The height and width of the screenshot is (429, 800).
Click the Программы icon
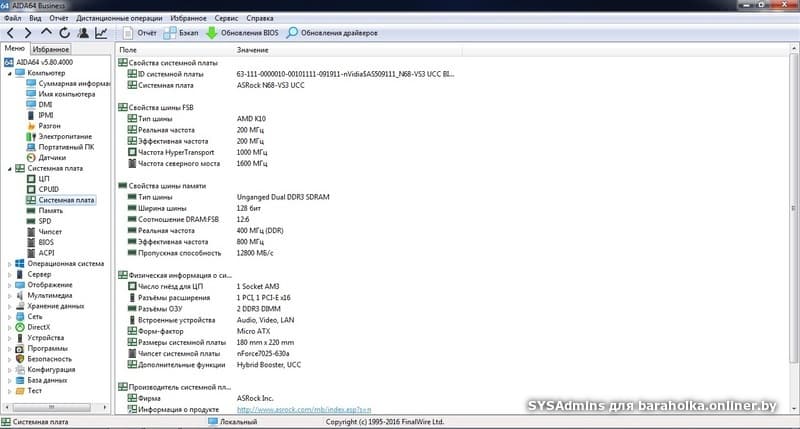(20, 348)
